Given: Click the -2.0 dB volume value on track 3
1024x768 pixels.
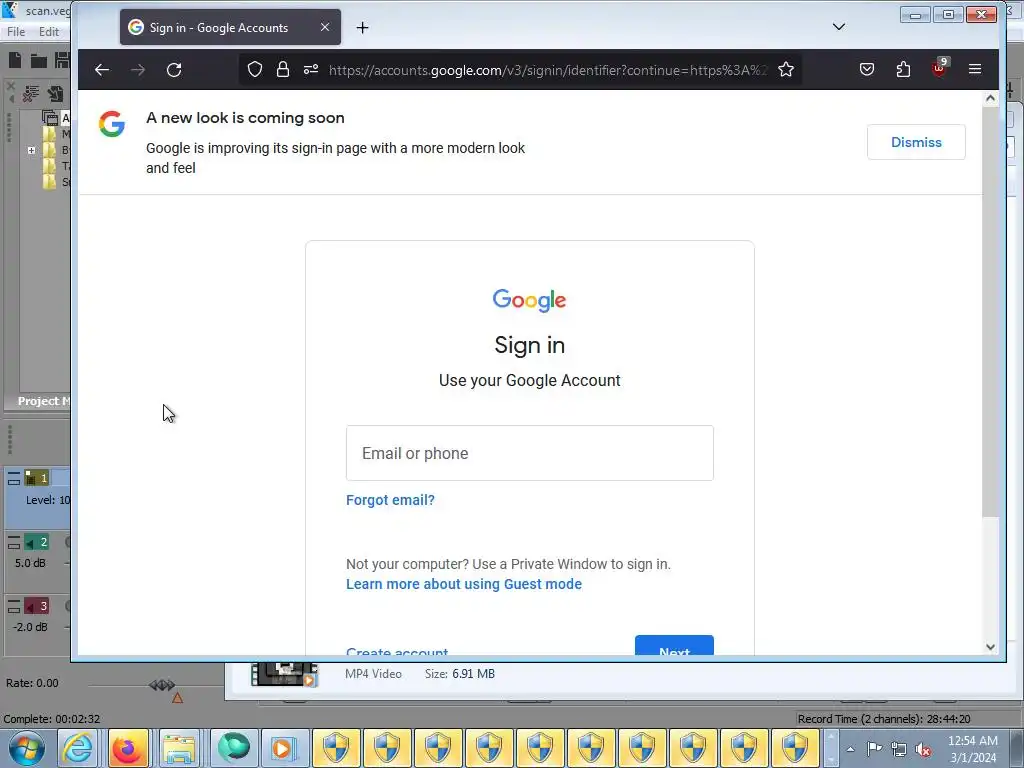Looking at the screenshot, I should point(30,627).
